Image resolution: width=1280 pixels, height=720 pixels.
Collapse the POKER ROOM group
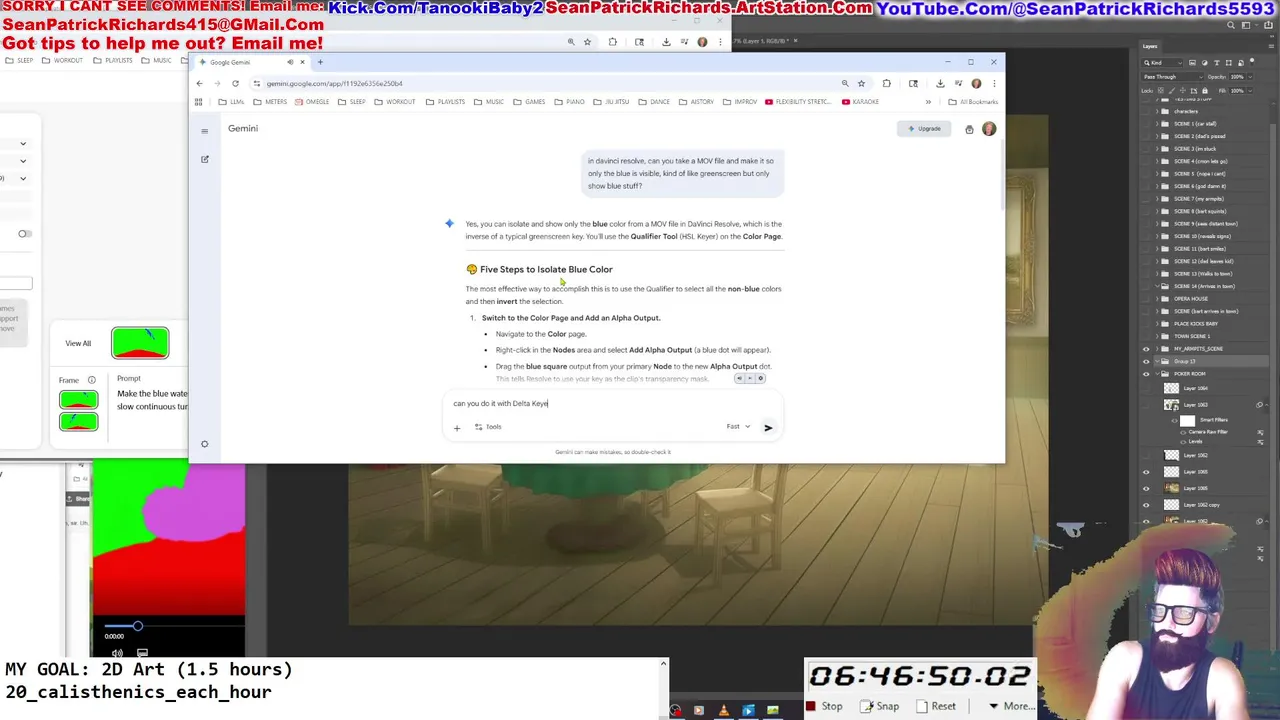(1157, 374)
